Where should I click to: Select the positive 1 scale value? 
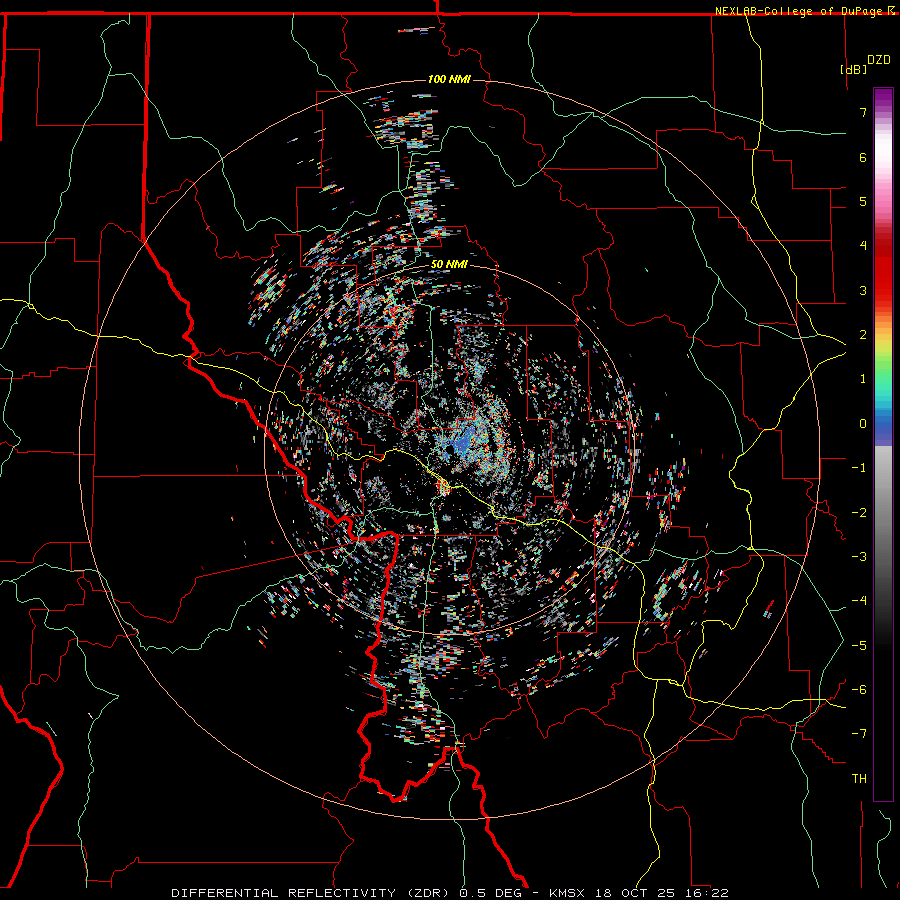tap(863, 379)
